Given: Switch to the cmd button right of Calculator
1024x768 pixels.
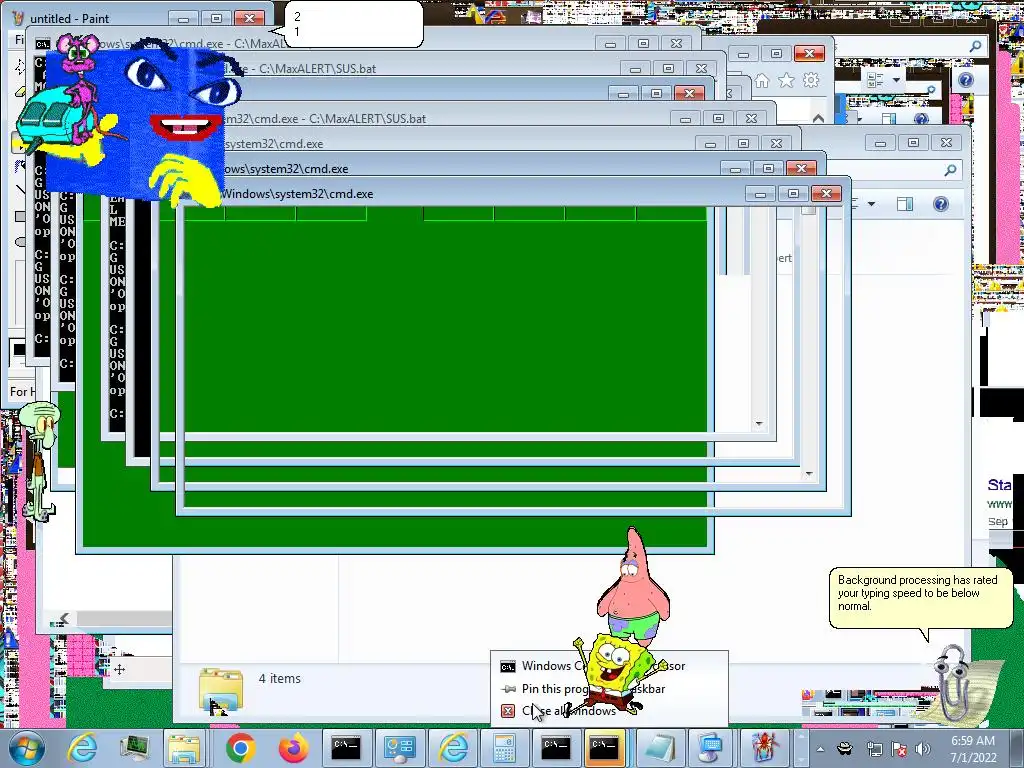Looking at the screenshot, I should click(555, 748).
